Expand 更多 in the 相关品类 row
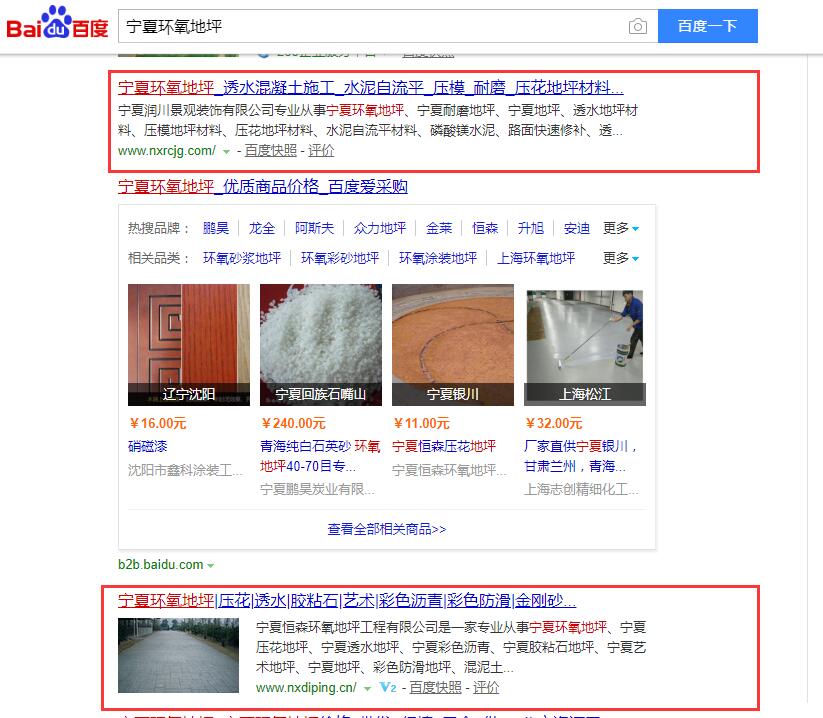This screenshot has width=823, height=718. tap(621, 258)
